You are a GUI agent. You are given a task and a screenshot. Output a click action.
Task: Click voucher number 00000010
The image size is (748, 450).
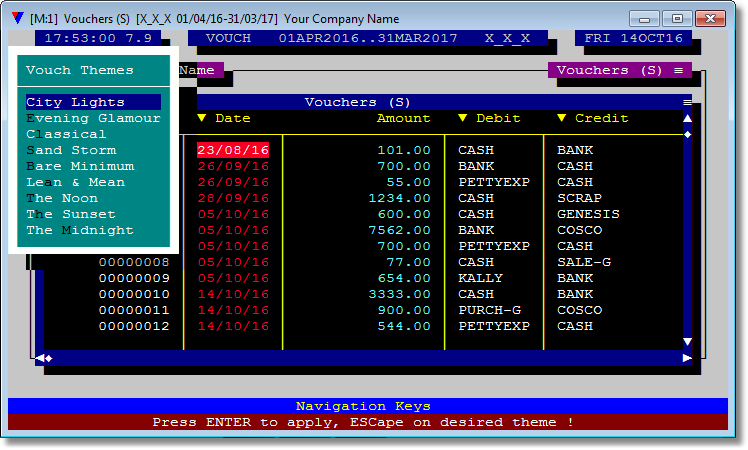point(134,294)
